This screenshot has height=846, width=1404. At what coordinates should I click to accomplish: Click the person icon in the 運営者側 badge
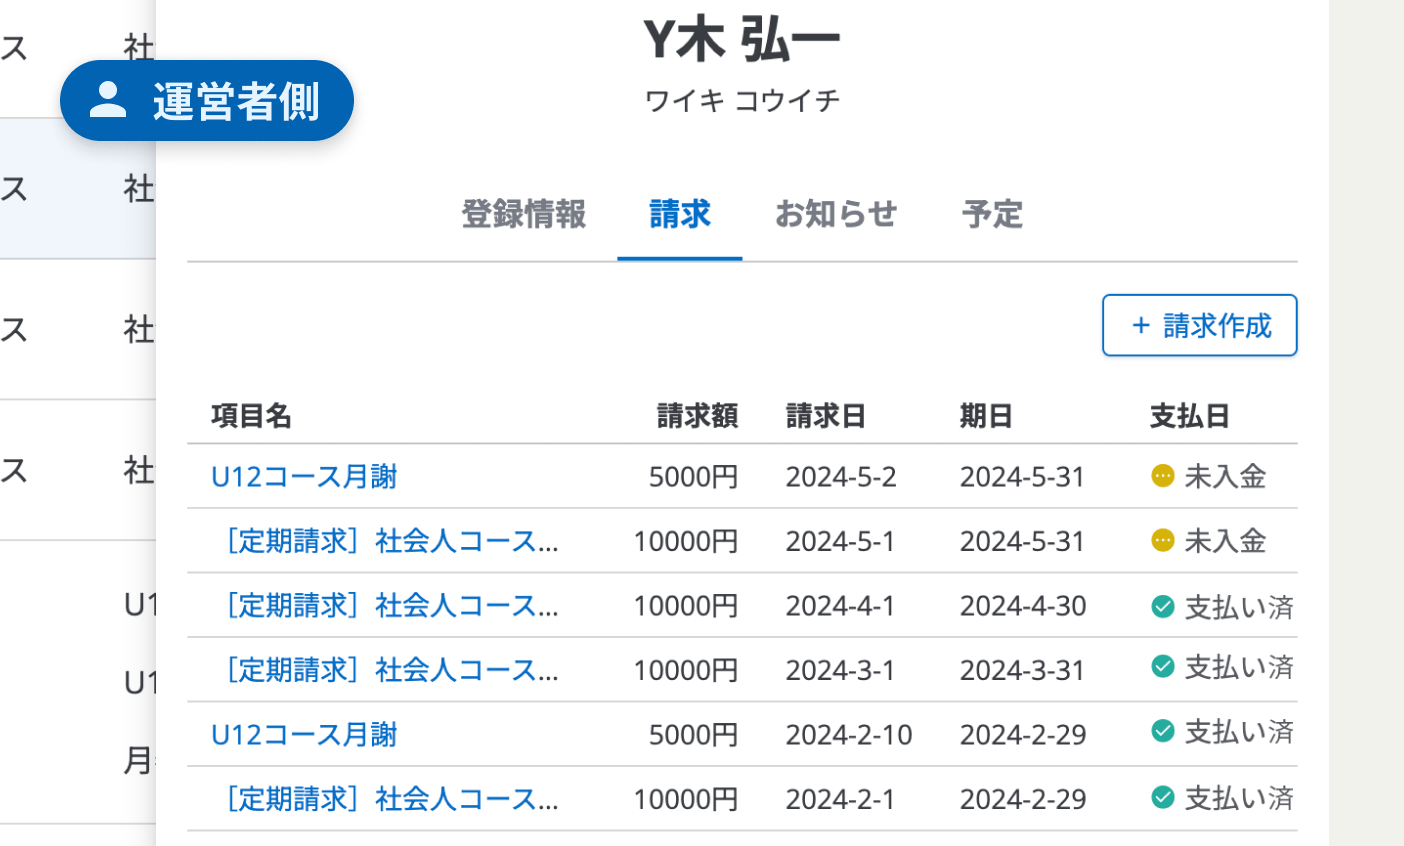(108, 100)
